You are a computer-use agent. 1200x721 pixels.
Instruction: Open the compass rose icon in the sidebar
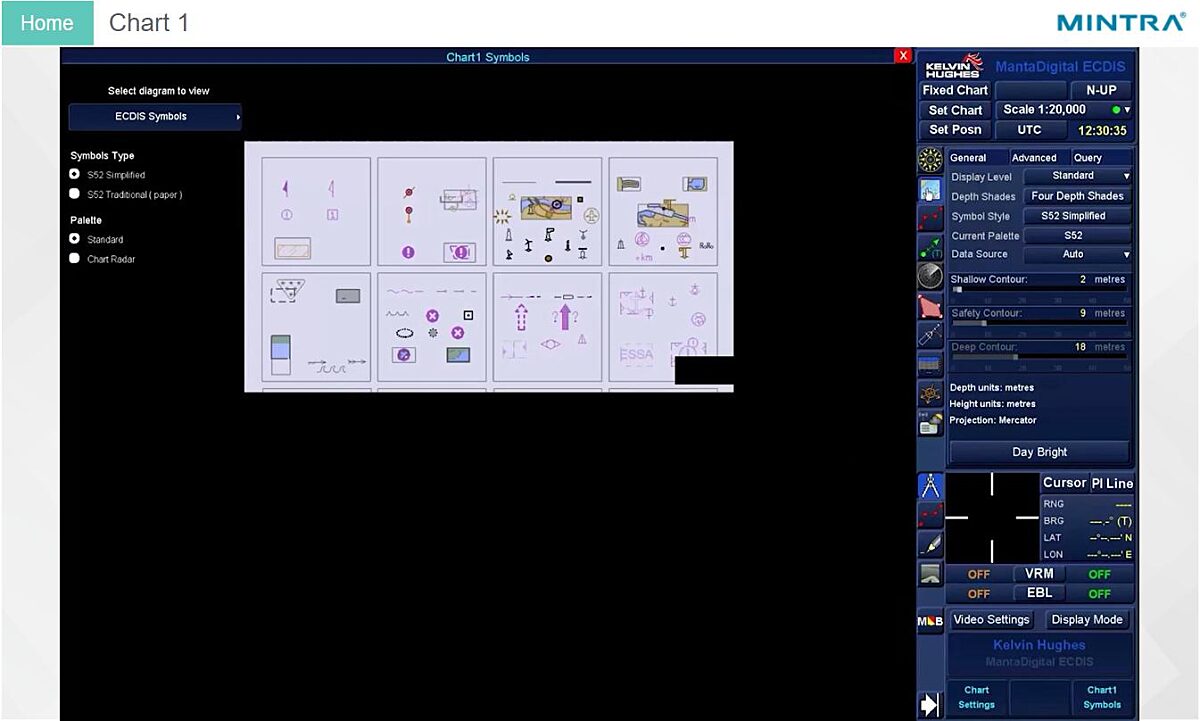click(x=931, y=160)
